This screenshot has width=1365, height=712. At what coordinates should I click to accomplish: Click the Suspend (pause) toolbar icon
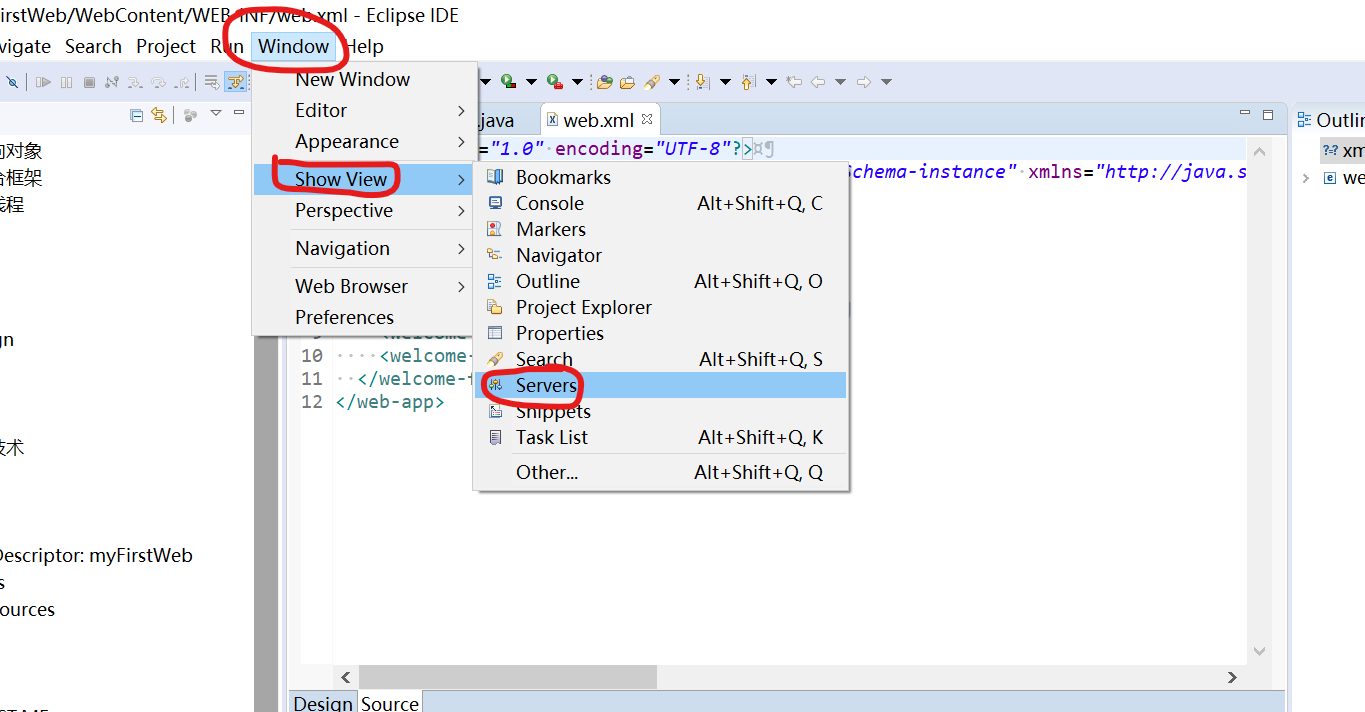(66, 82)
